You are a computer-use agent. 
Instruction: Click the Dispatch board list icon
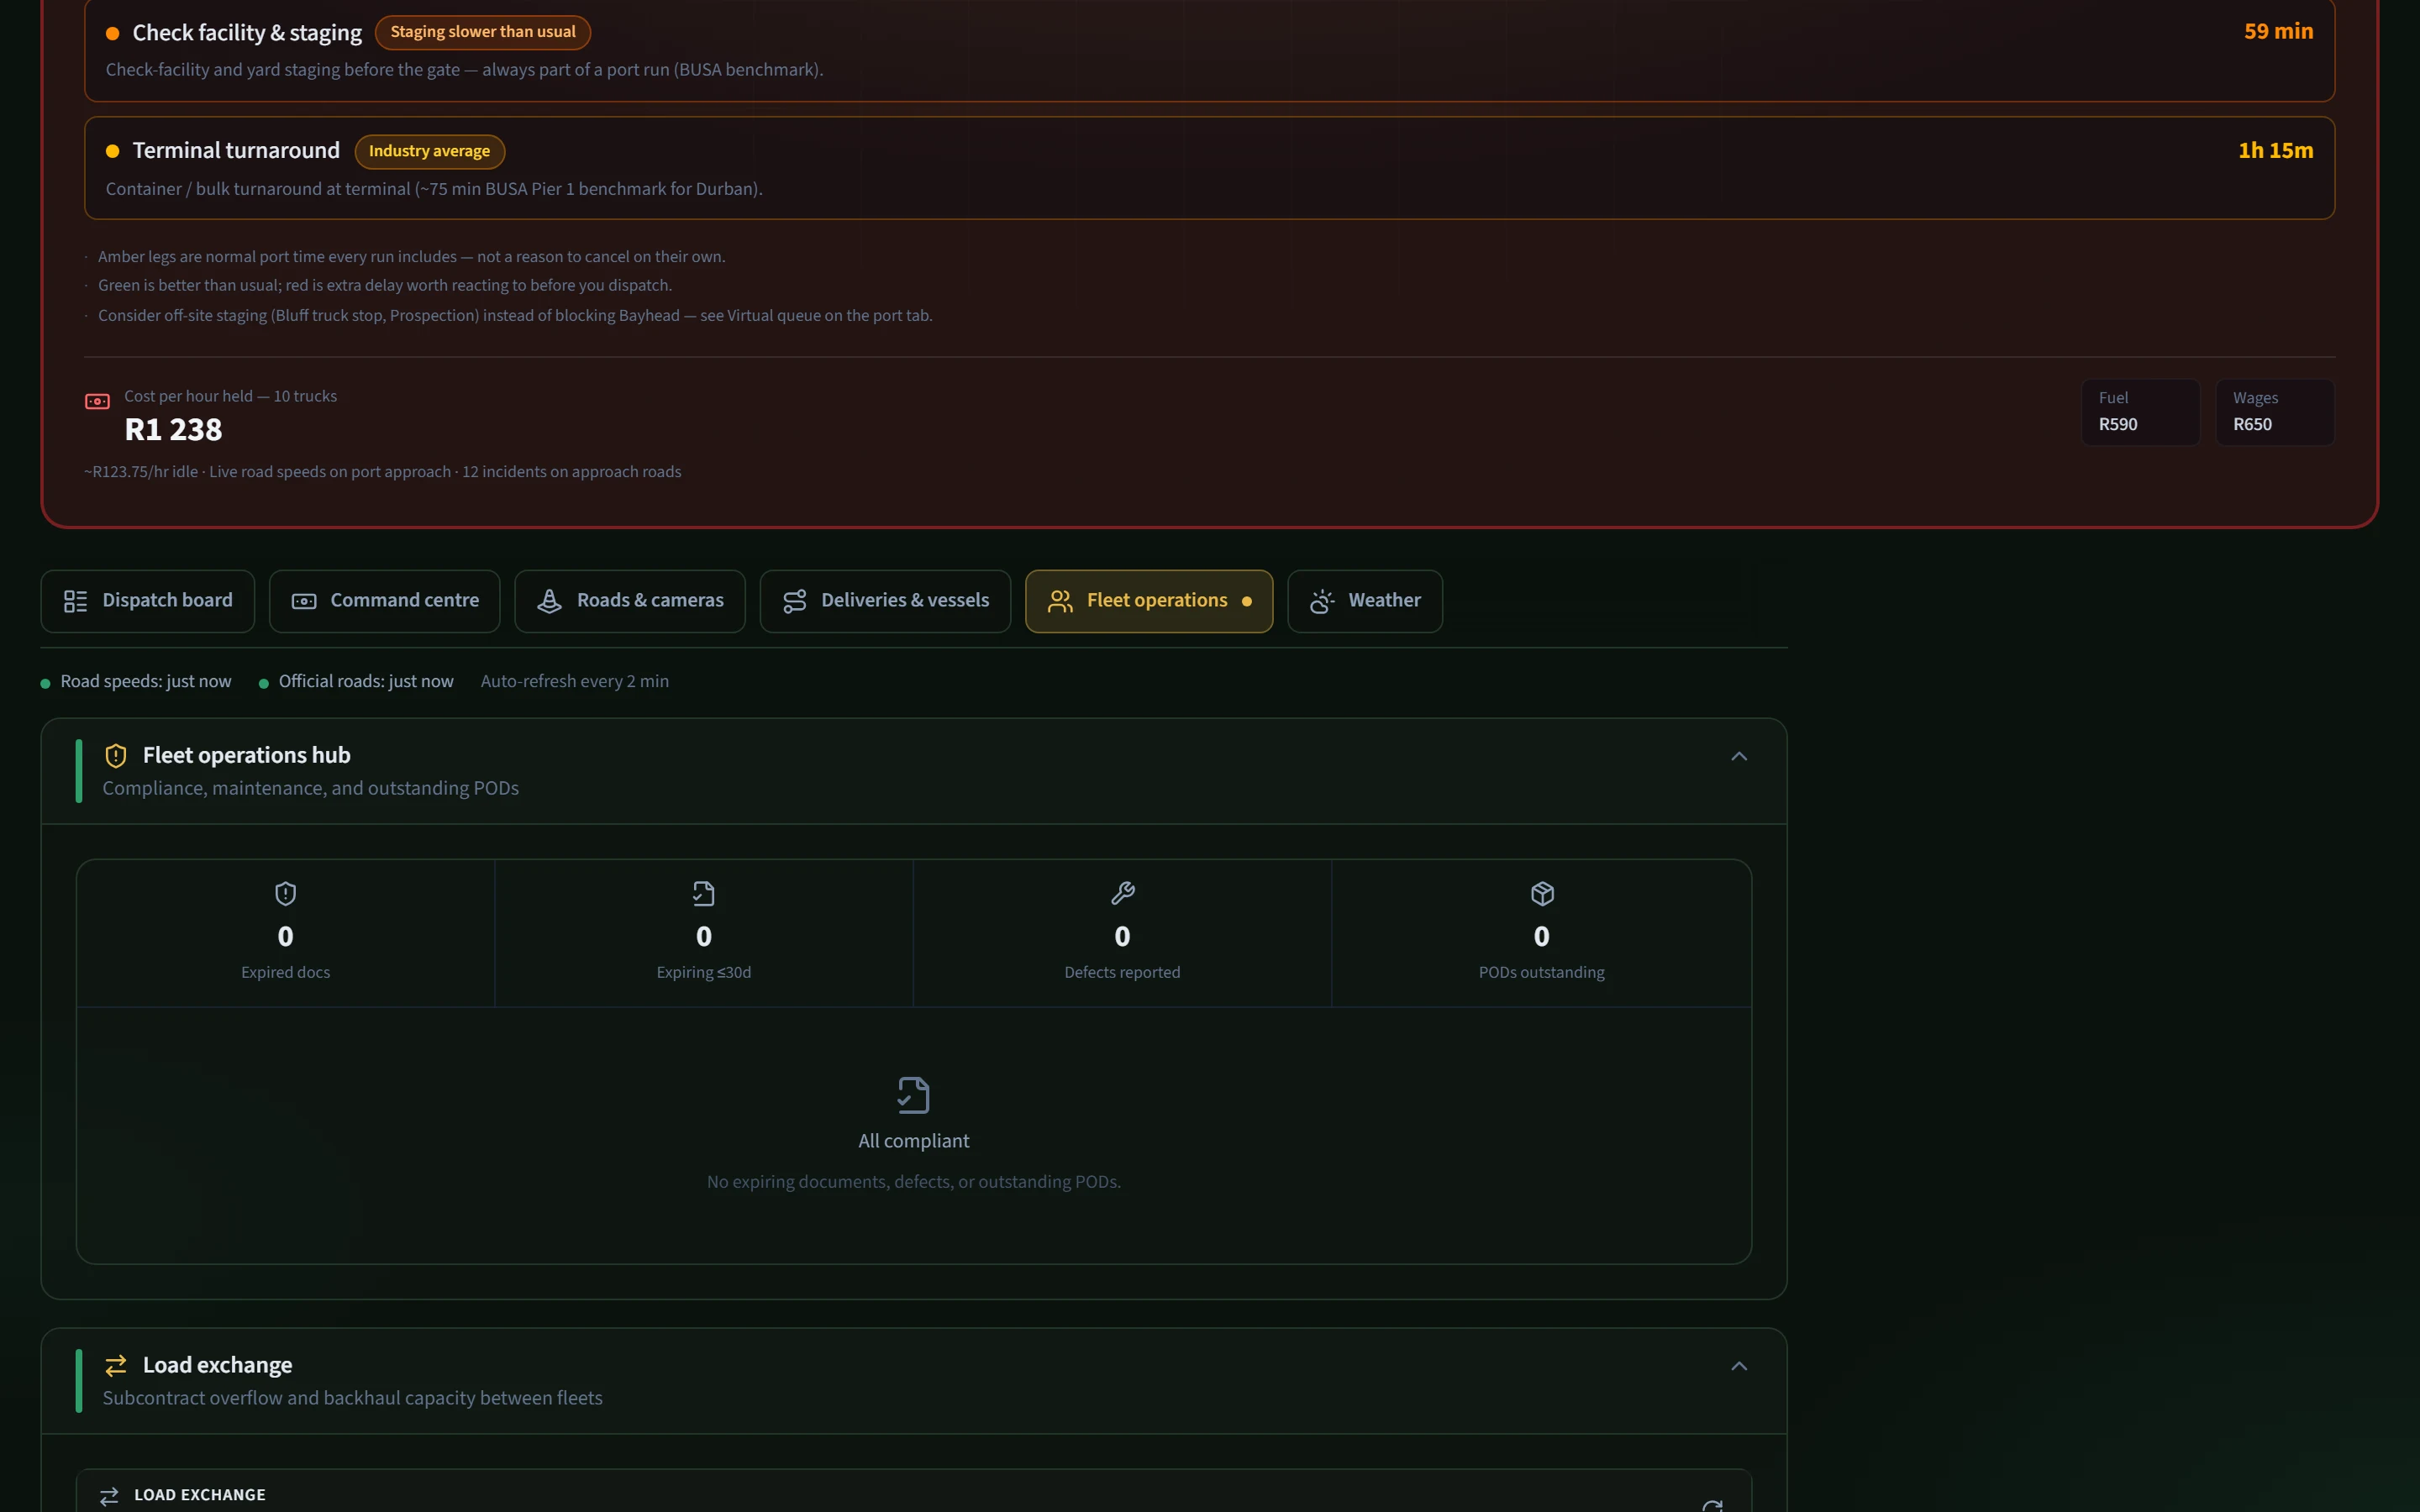pyautogui.click(x=75, y=601)
